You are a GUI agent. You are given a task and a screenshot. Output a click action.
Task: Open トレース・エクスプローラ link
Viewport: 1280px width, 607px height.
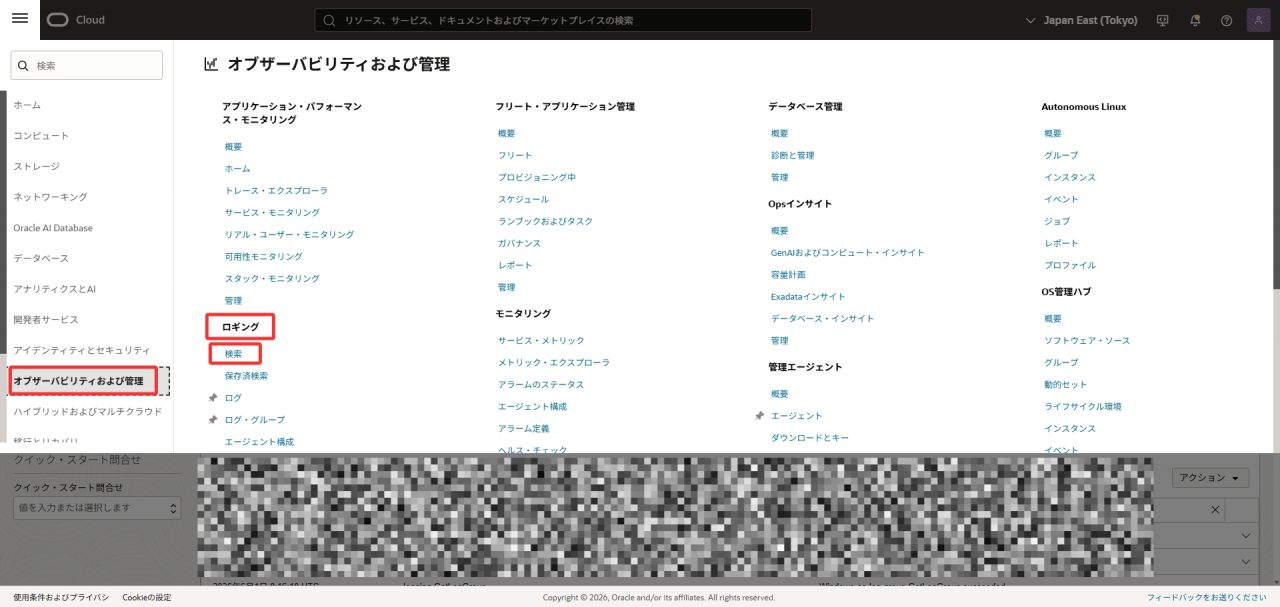coord(276,190)
